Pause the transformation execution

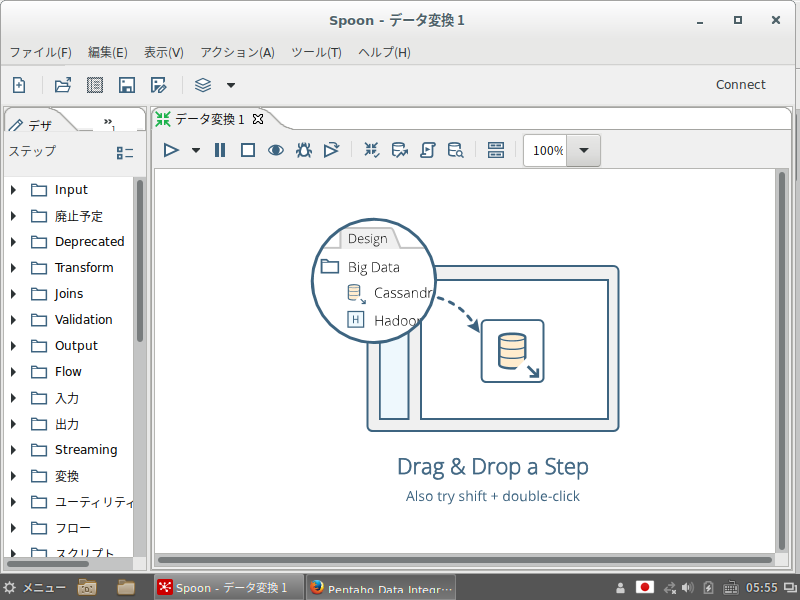click(x=219, y=150)
